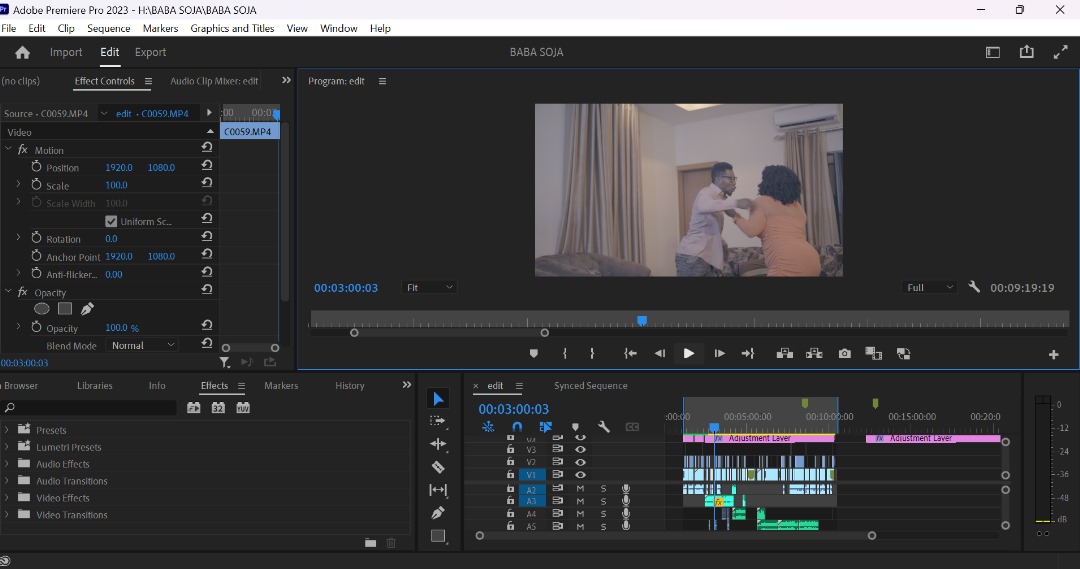Click filter properties funnel icon
The image size is (1080, 569).
click(225, 362)
